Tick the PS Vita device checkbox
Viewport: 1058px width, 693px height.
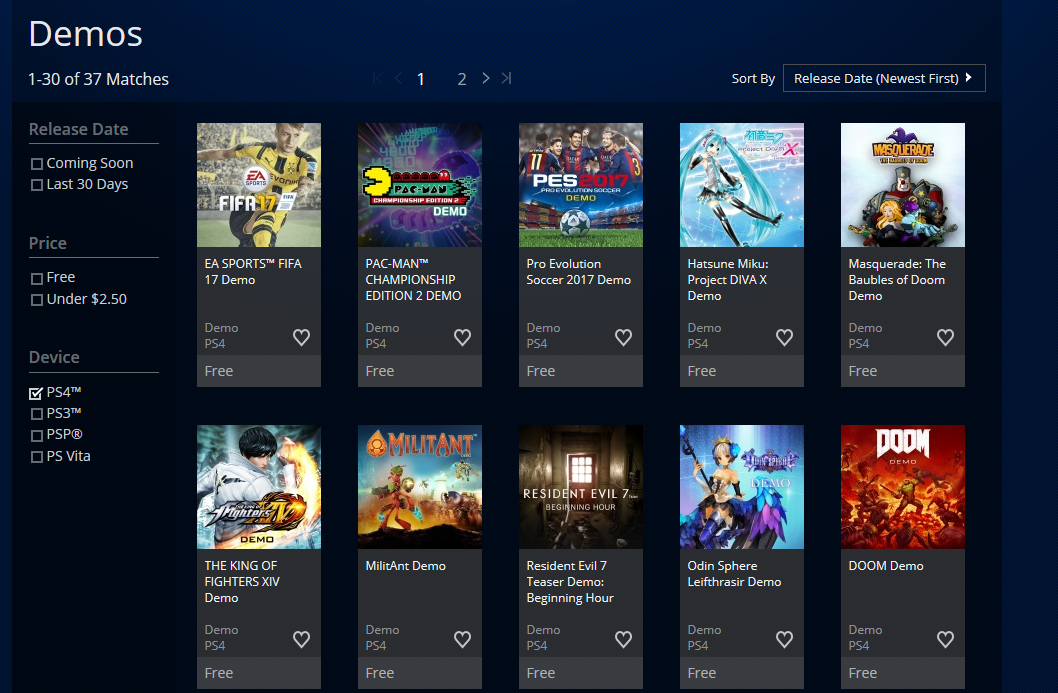[x=37, y=457]
